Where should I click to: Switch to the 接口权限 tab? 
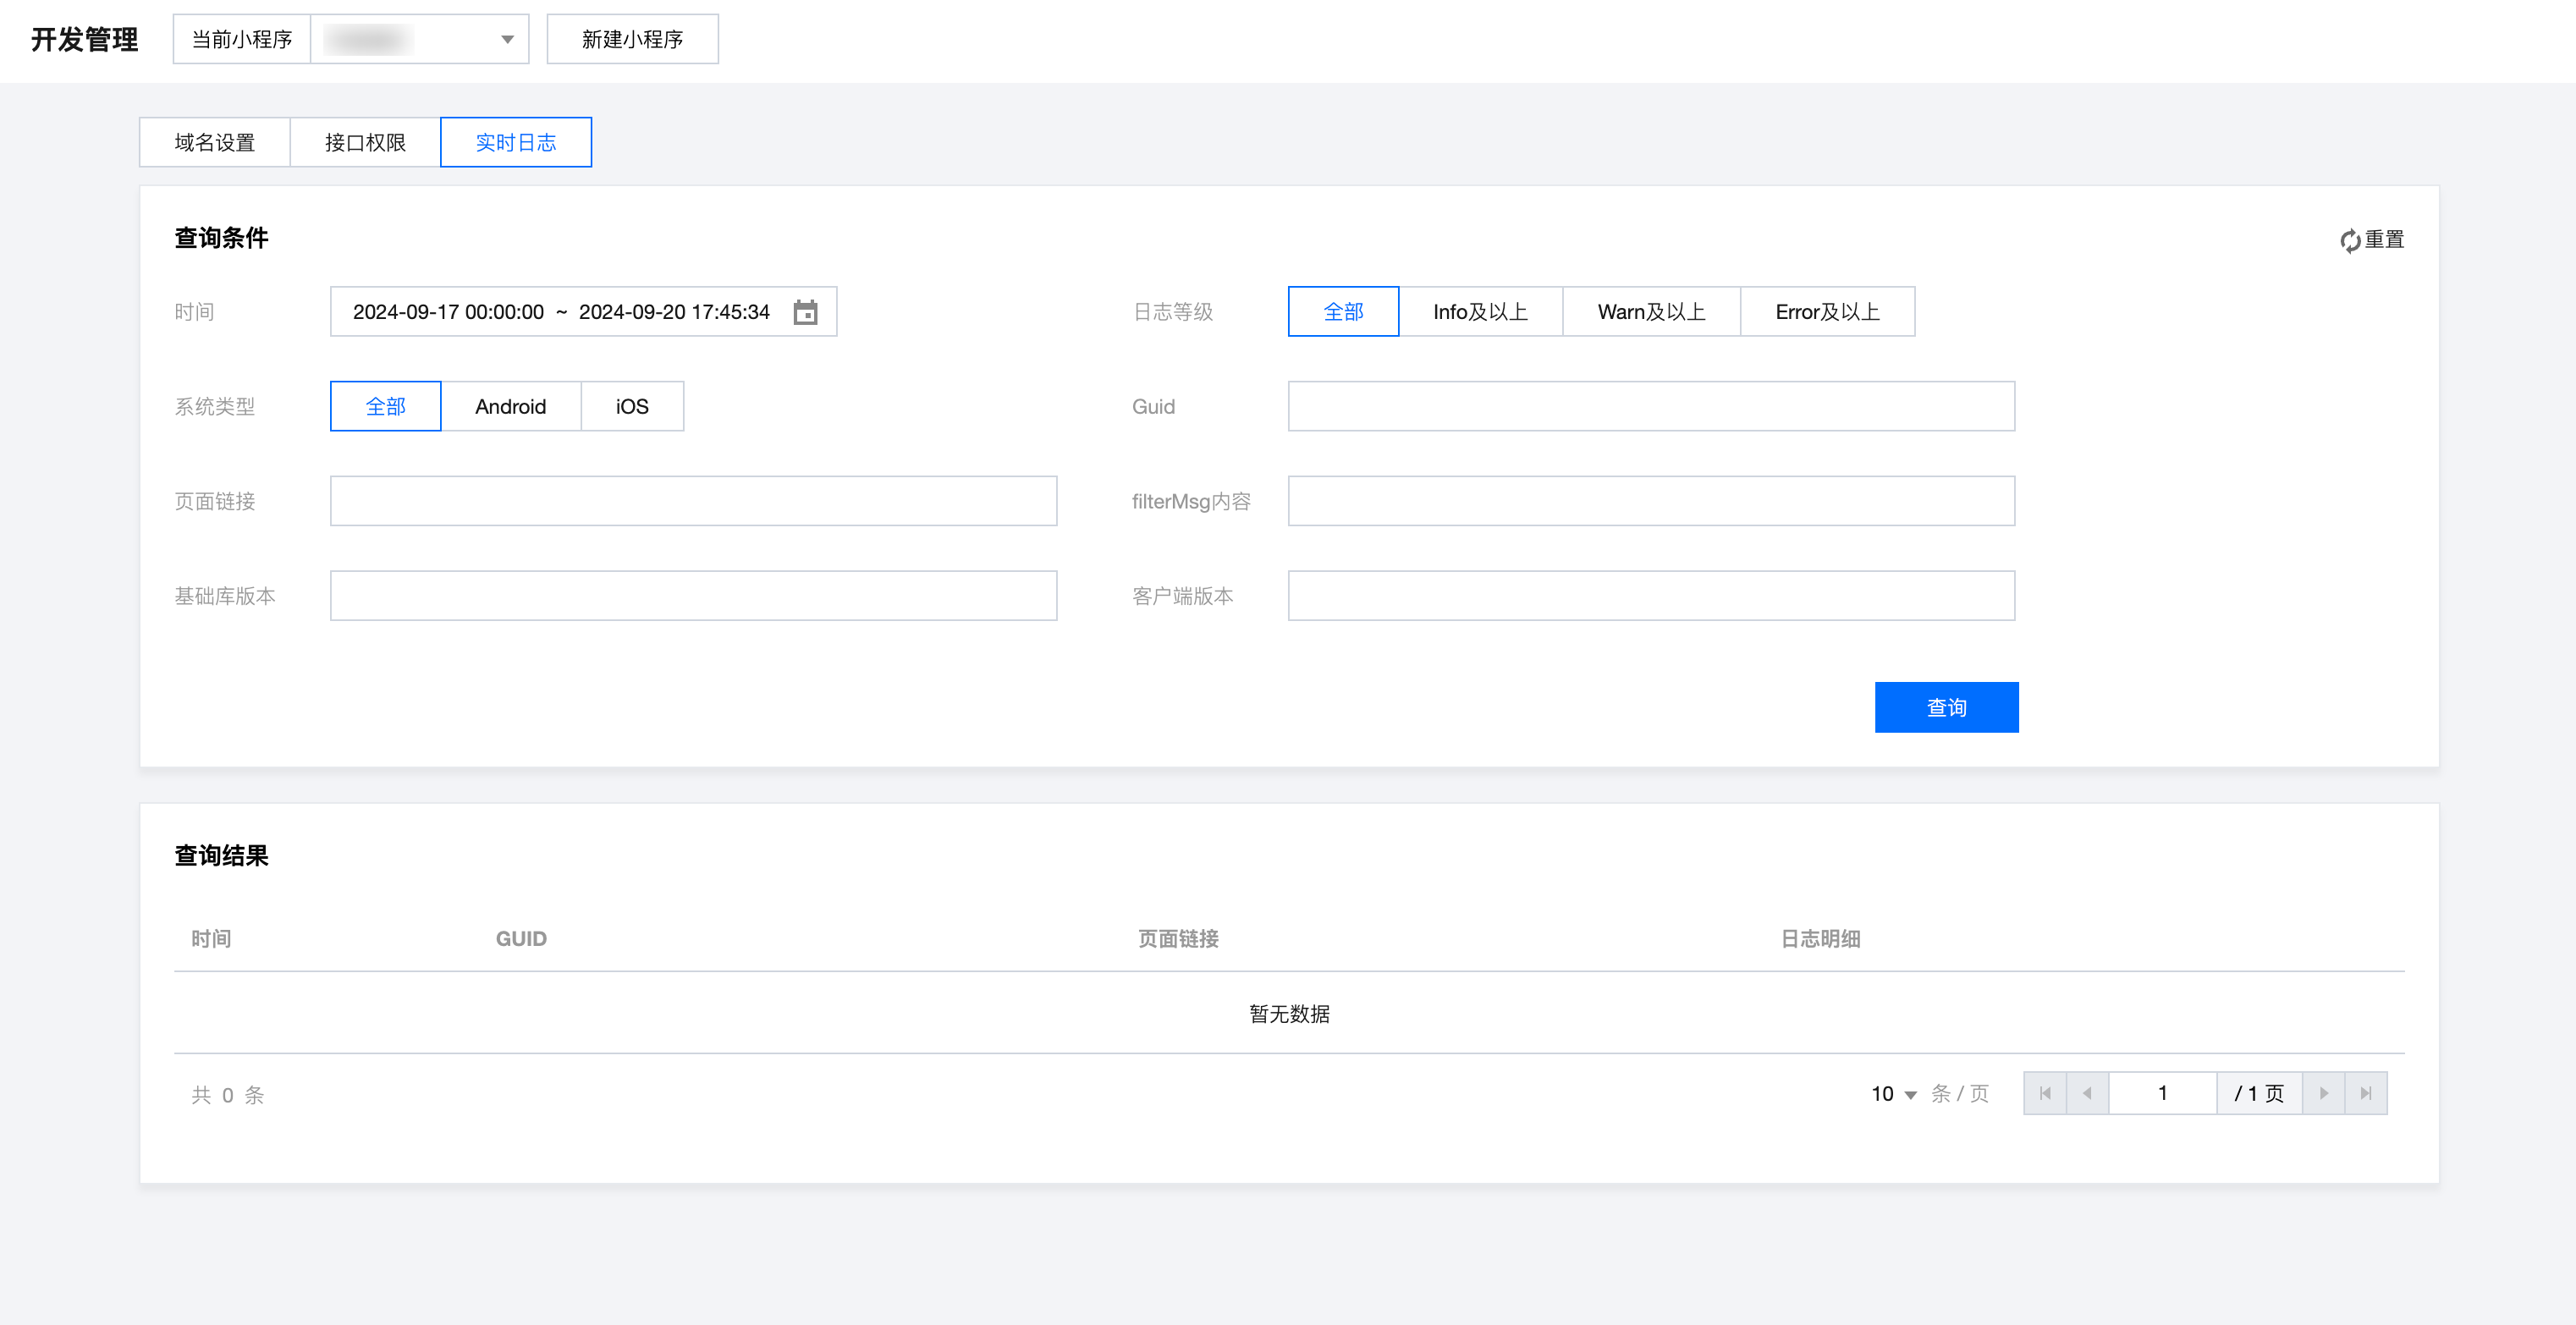[365, 143]
